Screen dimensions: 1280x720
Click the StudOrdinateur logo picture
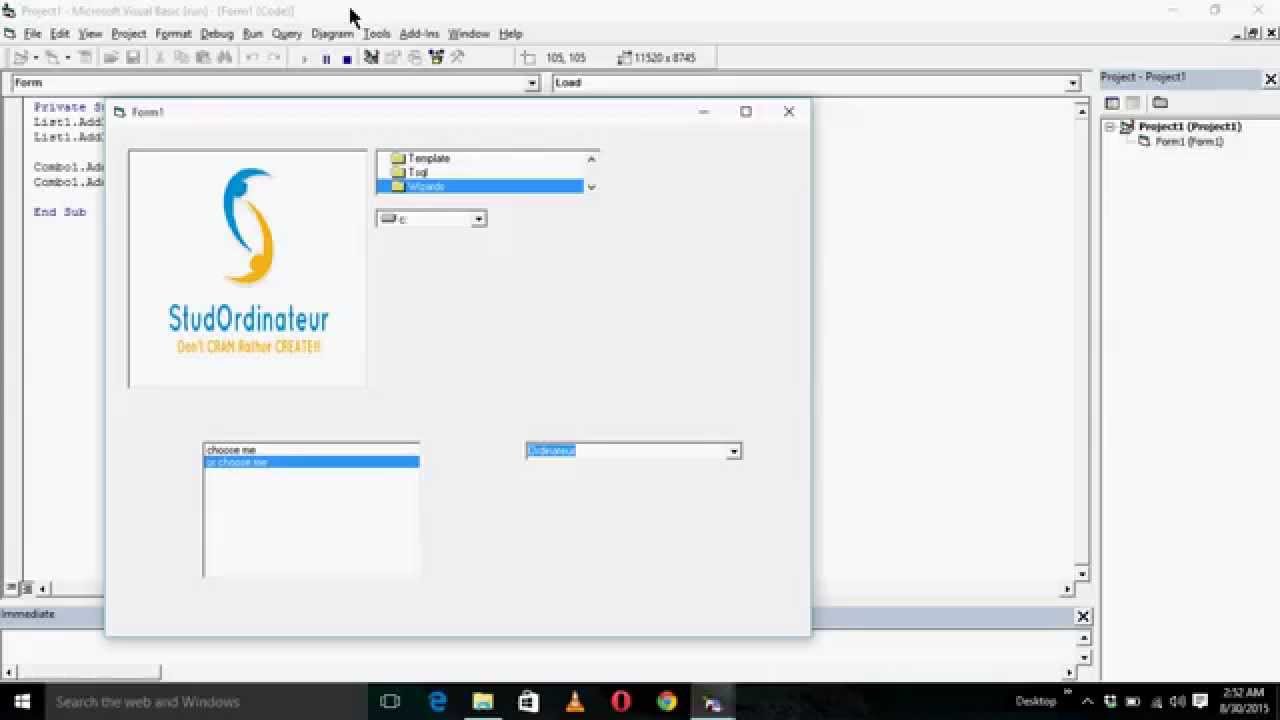(248, 268)
